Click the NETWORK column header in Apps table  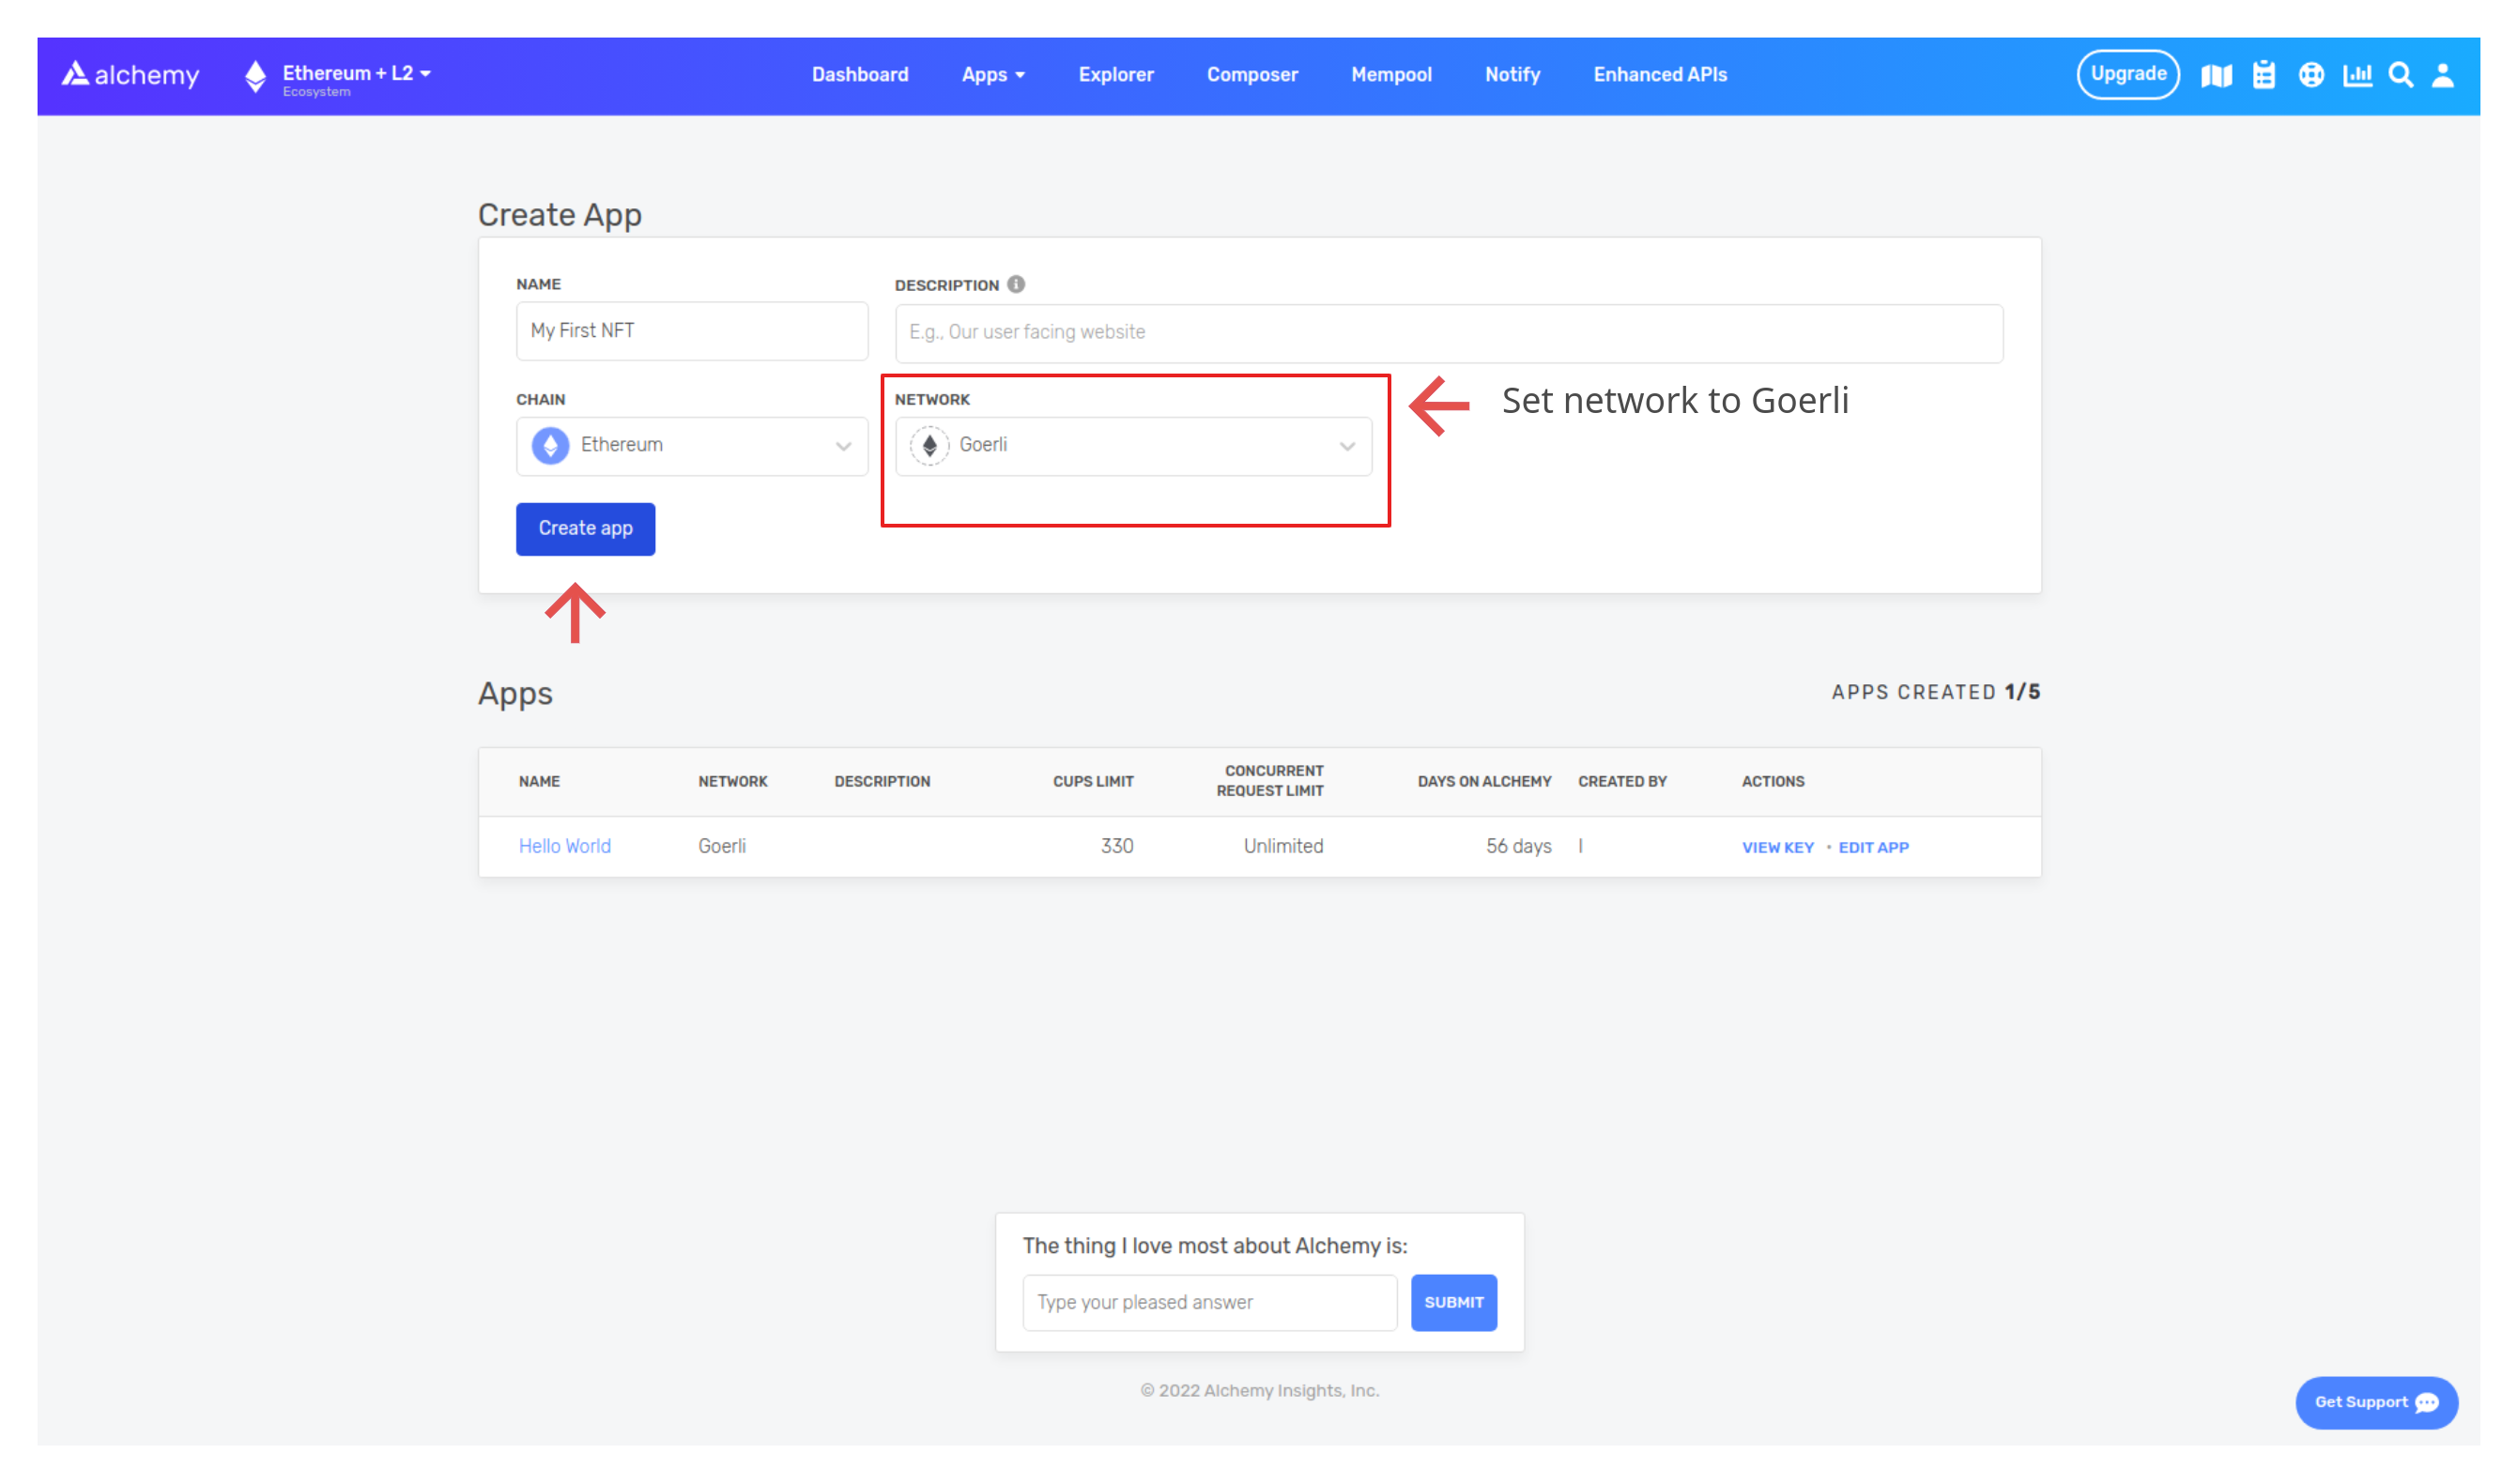coord(732,781)
